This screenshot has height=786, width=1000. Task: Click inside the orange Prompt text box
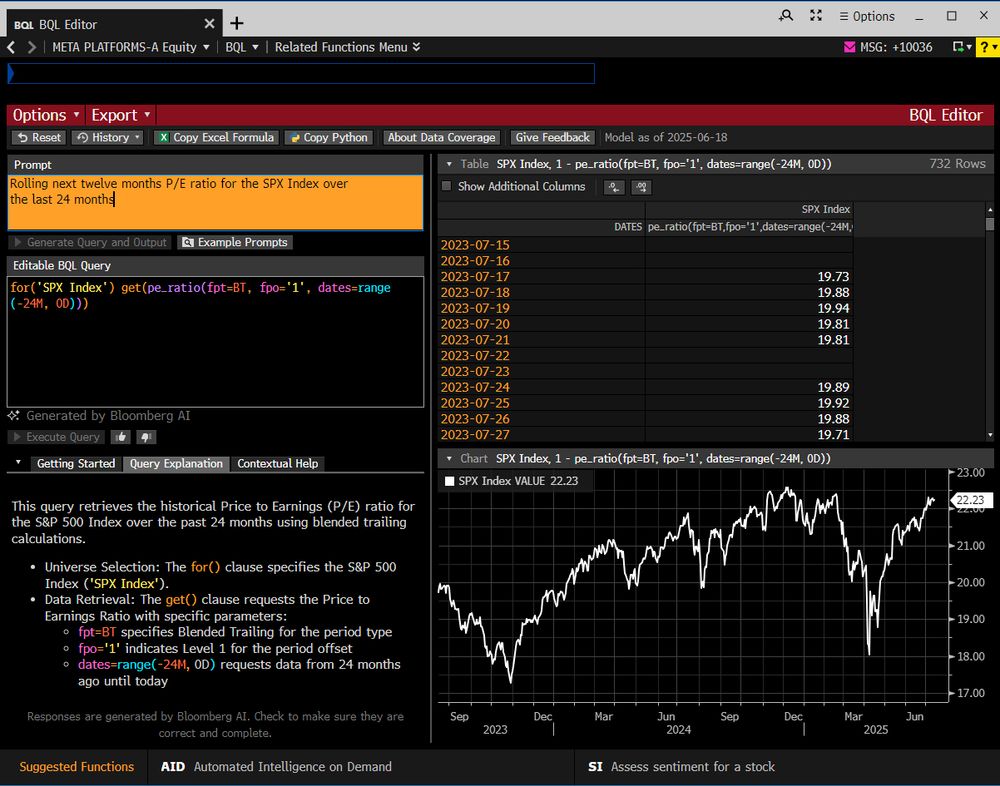point(216,202)
